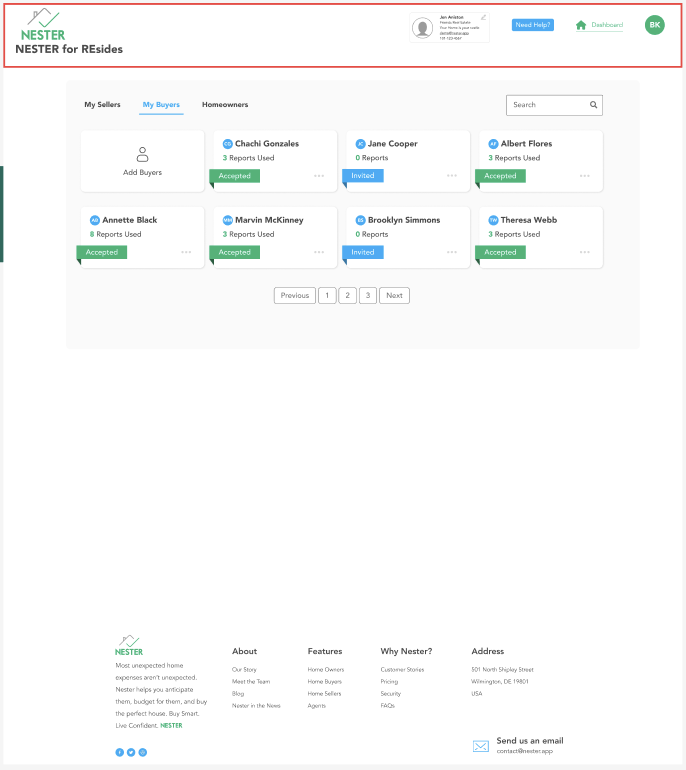Open more options on Brooklyn Simmons card
686x770 pixels.
(452, 252)
